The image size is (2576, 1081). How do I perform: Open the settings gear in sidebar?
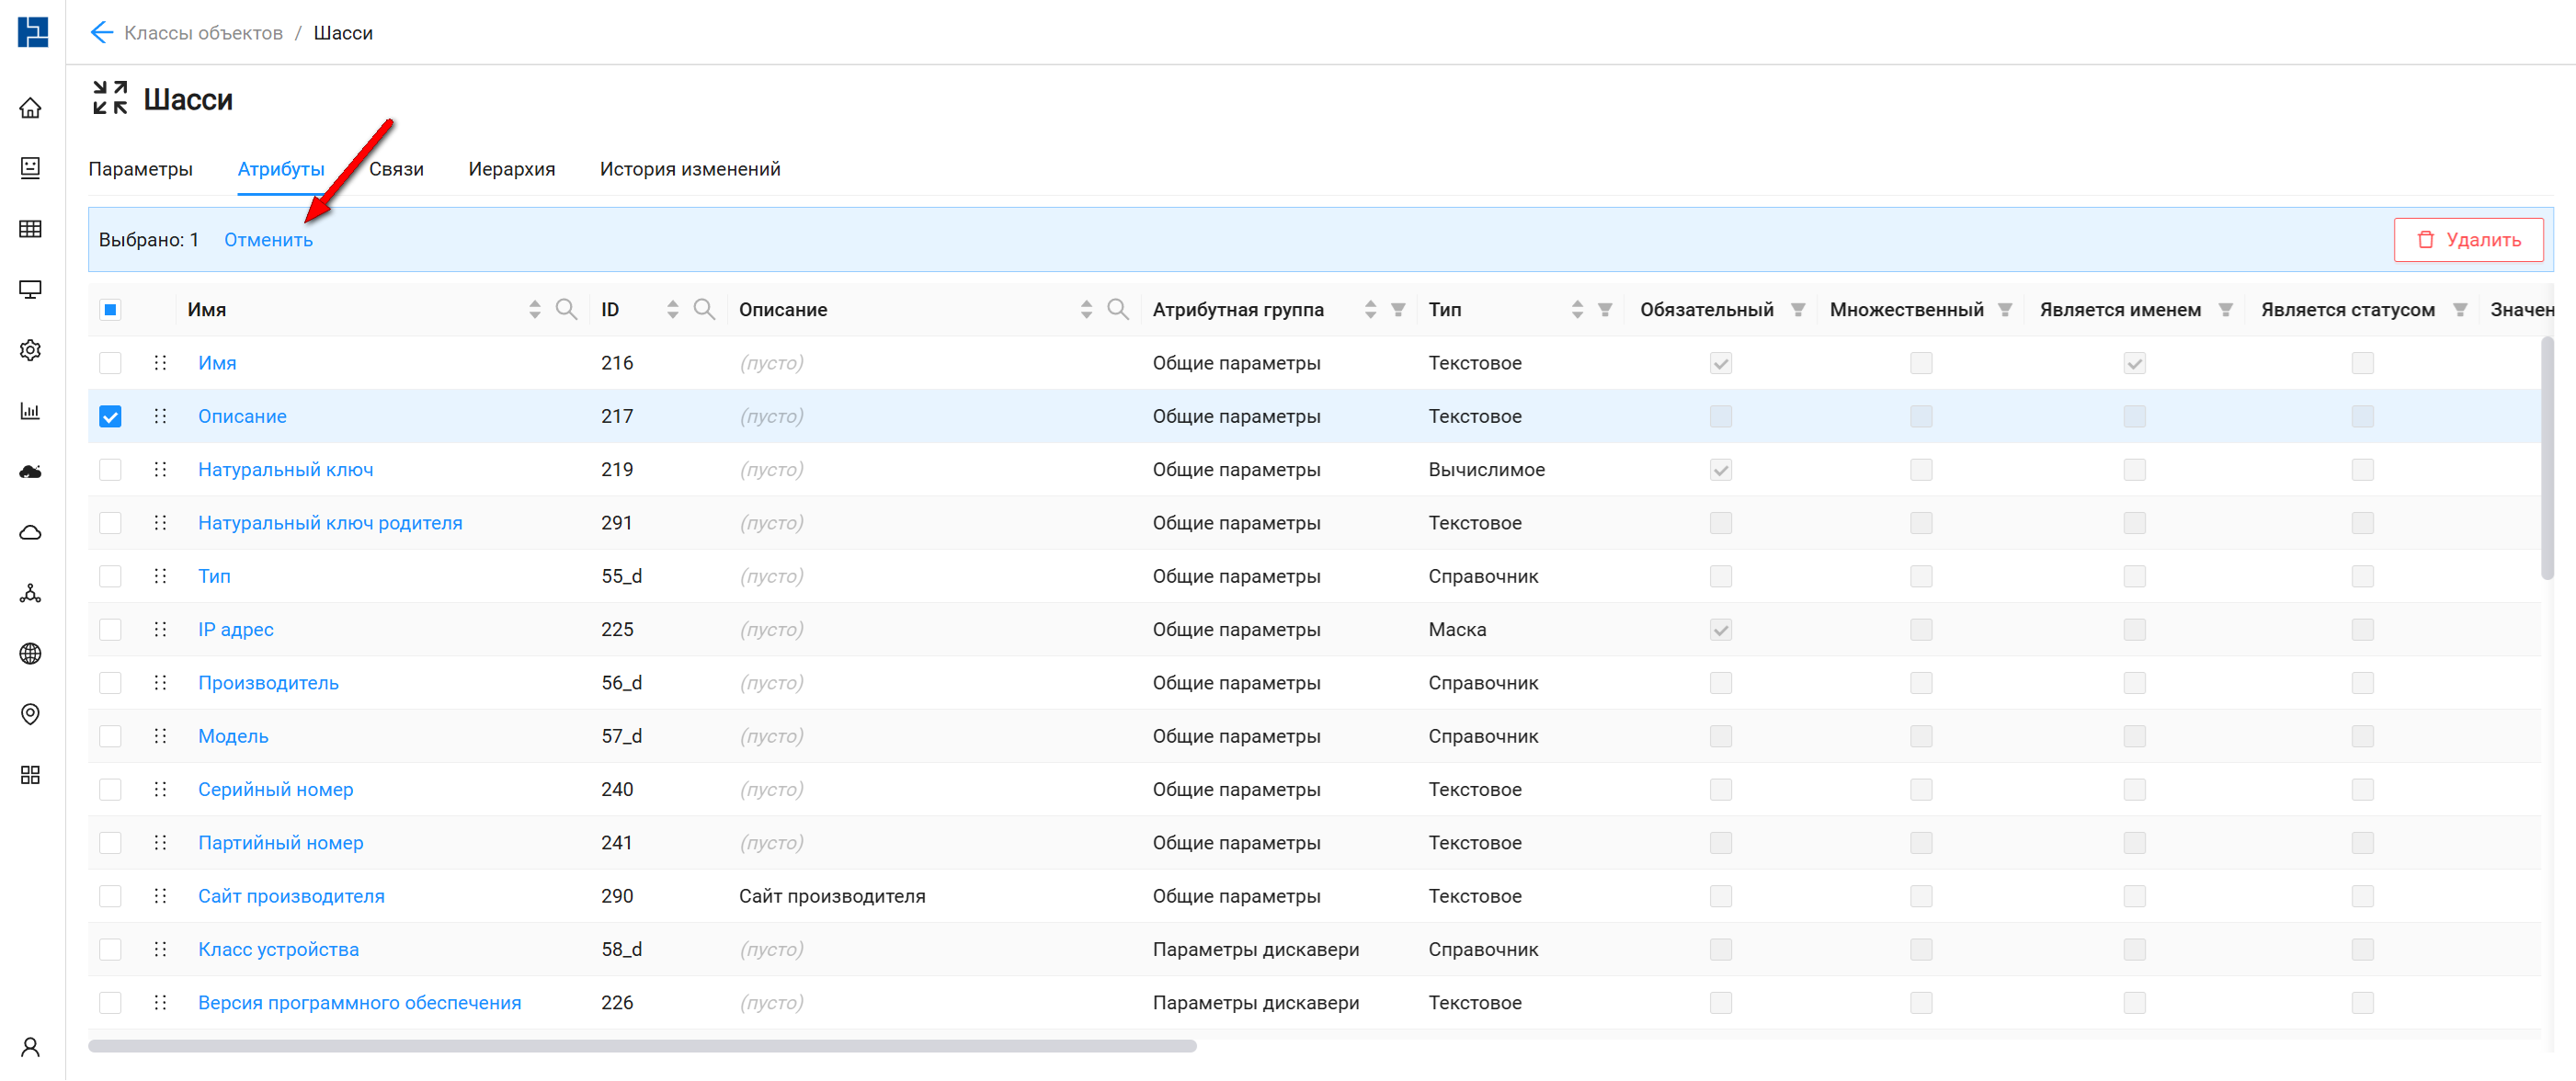pos(31,351)
